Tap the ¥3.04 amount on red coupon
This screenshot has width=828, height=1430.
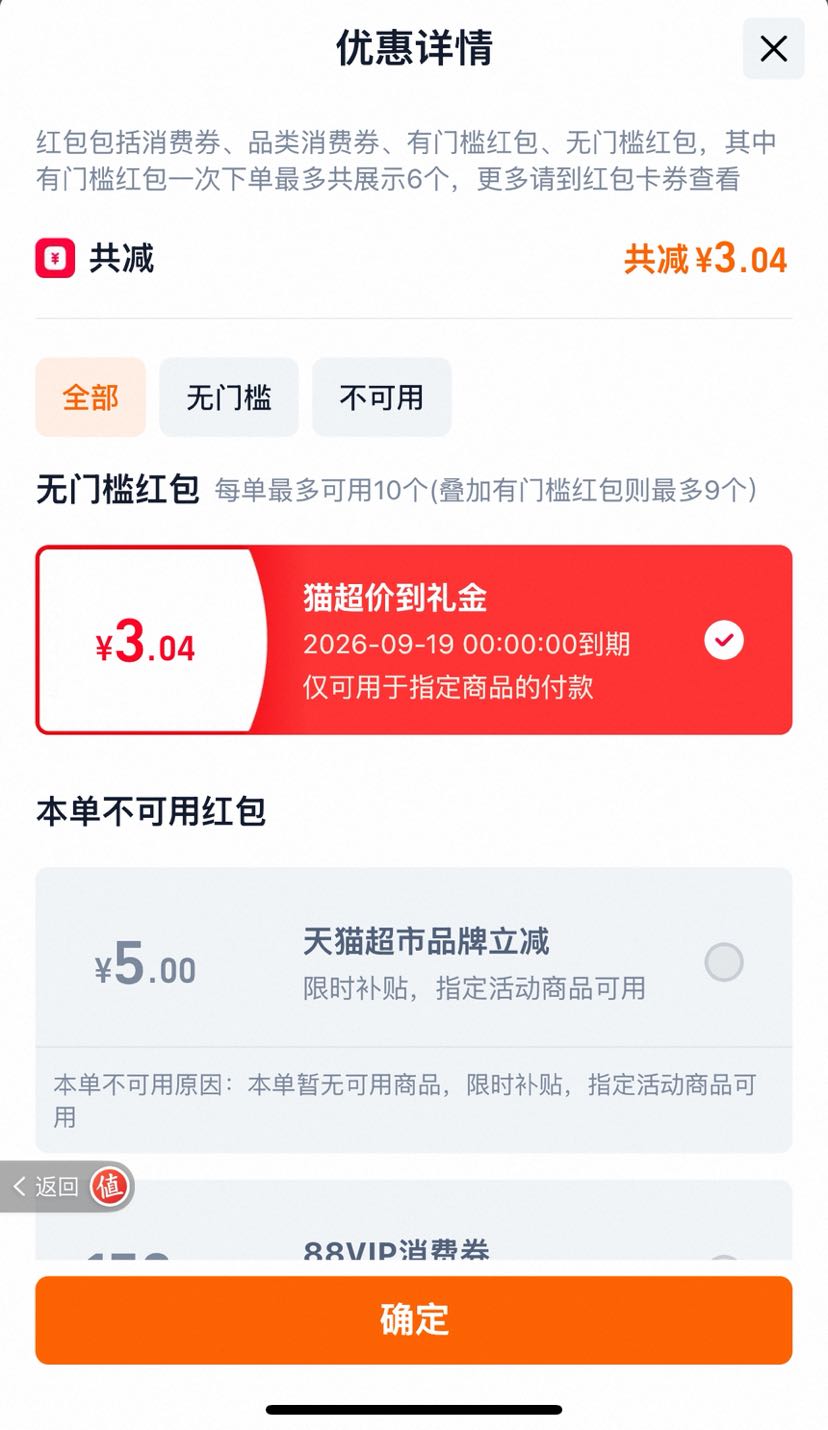point(146,642)
